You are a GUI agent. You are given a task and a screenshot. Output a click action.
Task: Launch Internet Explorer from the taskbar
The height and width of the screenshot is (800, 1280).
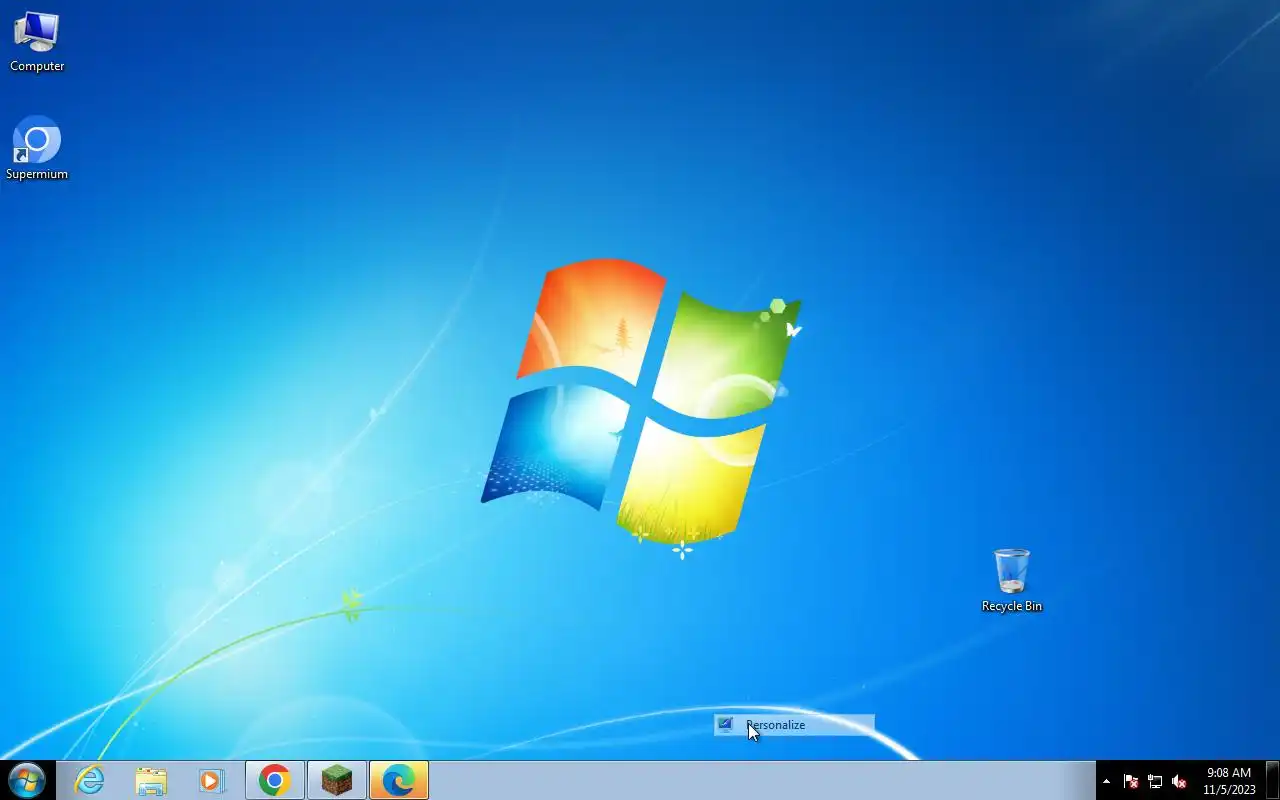point(90,780)
